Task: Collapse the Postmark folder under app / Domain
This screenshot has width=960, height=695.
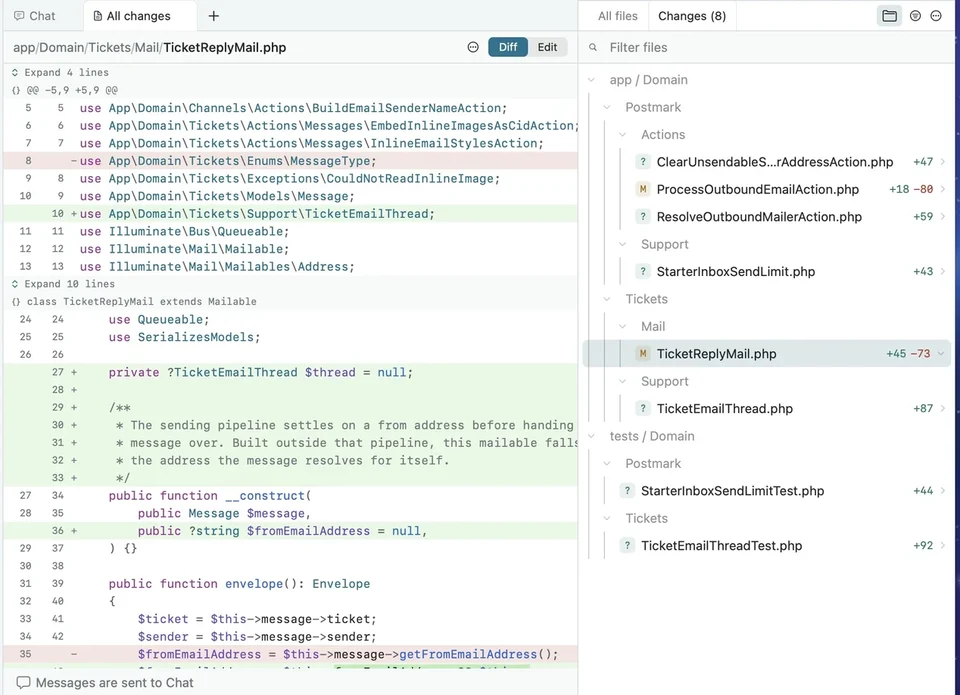Action: coord(607,107)
